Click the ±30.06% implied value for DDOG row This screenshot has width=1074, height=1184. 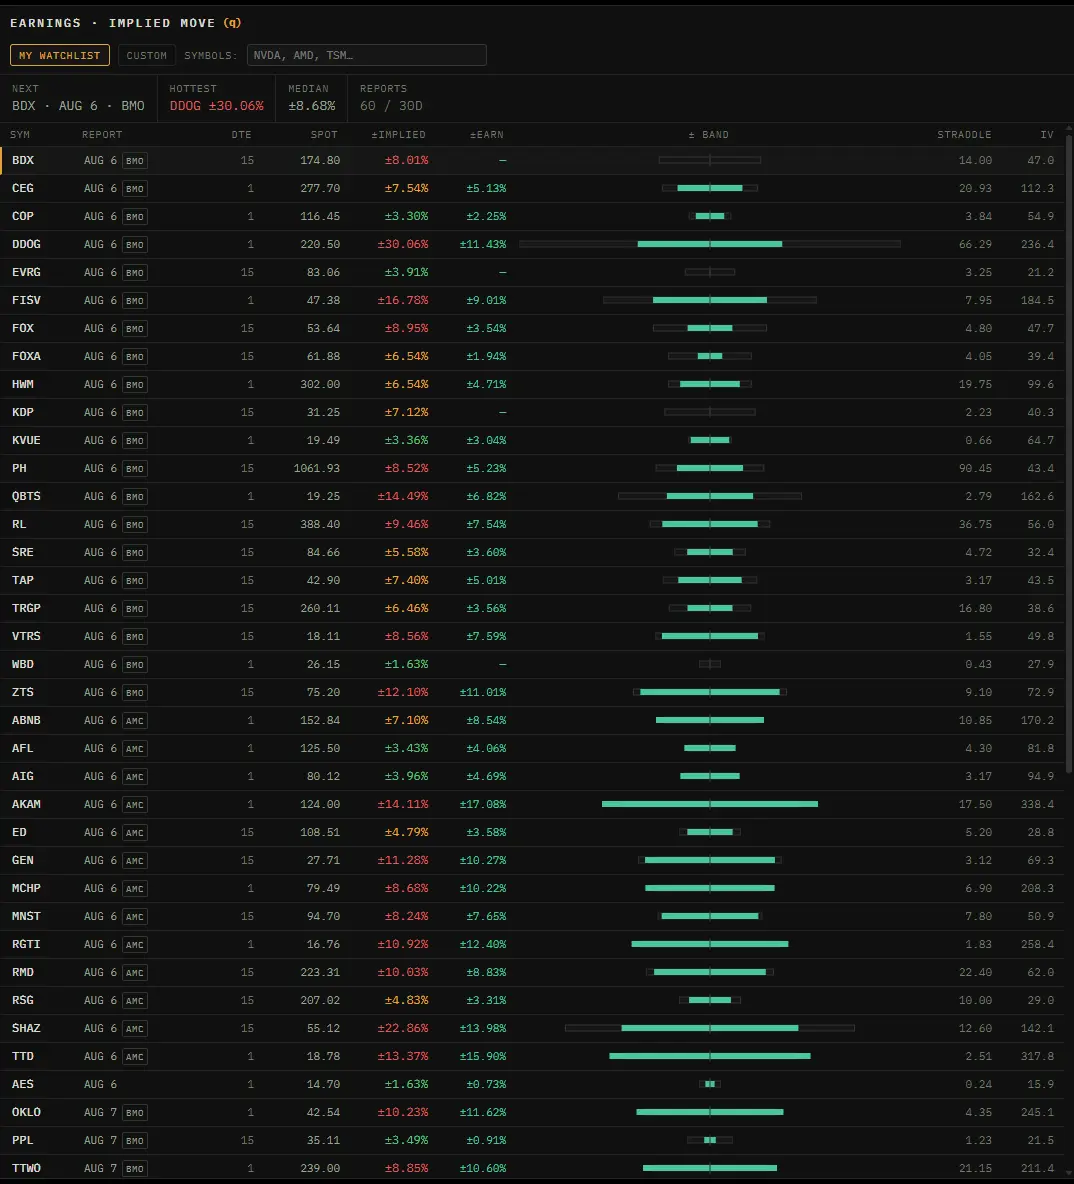coord(403,244)
